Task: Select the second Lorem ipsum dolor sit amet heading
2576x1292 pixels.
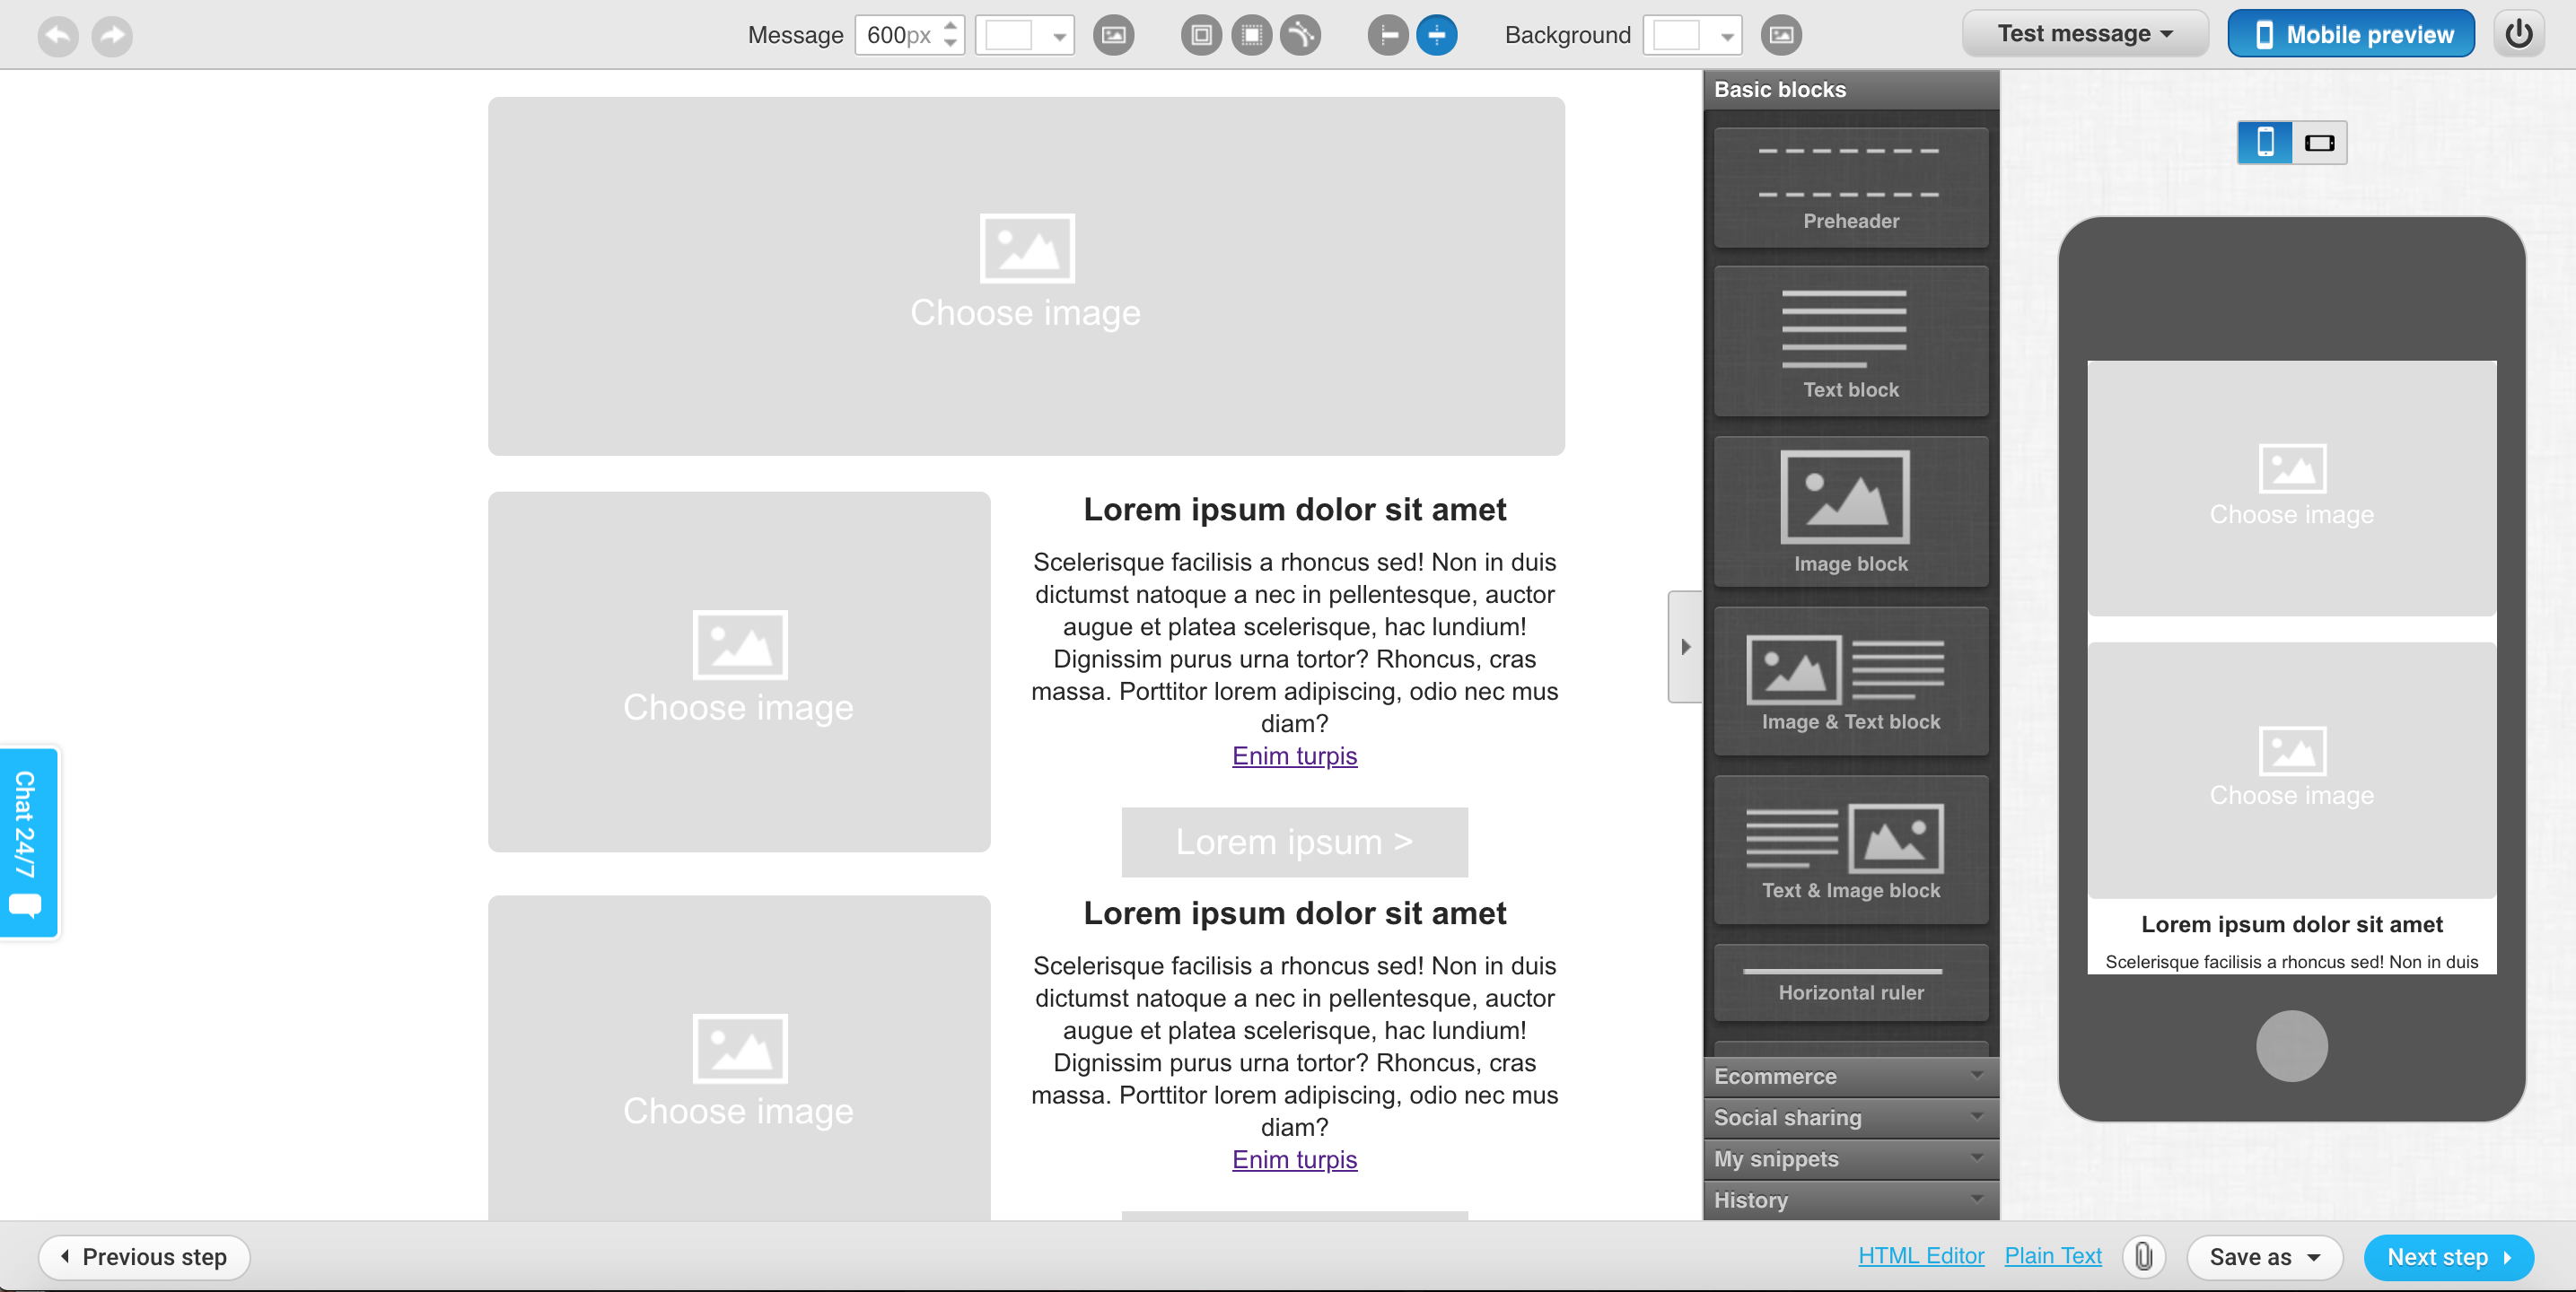Action: [1294, 914]
